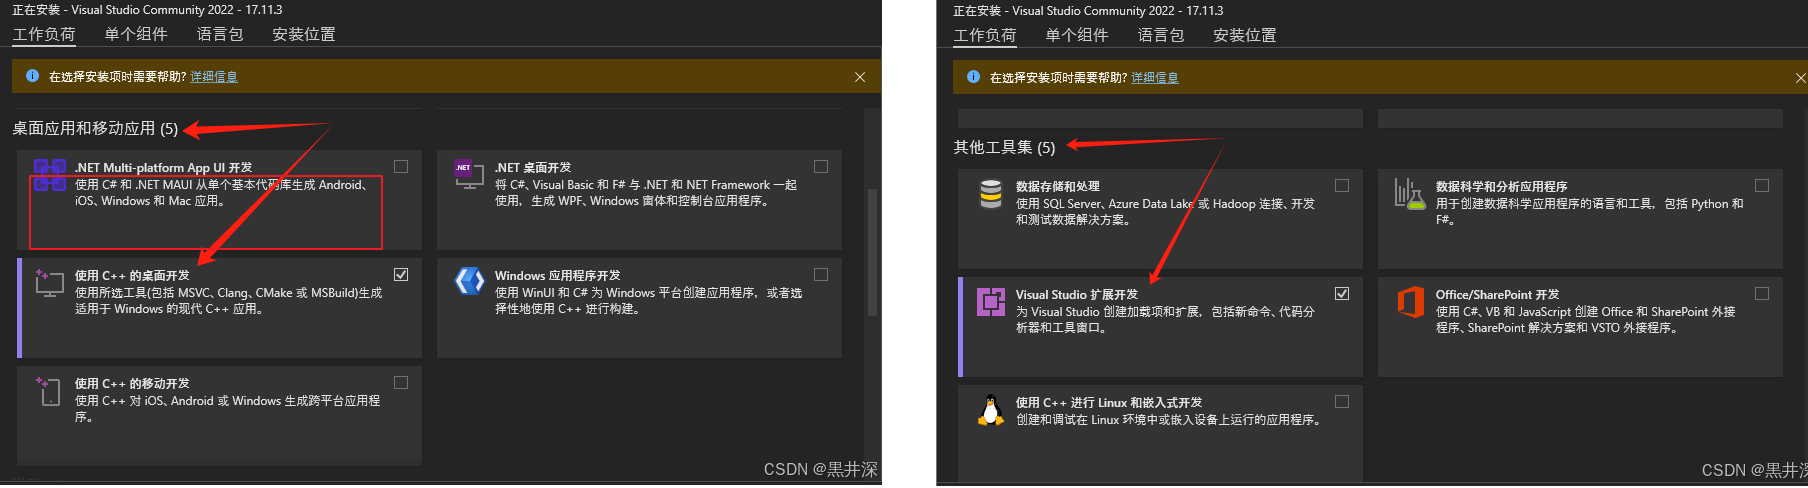The width and height of the screenshot is (1808, 488).
Task: Click the C++ desktop development icon
Action: coord(49,282)
